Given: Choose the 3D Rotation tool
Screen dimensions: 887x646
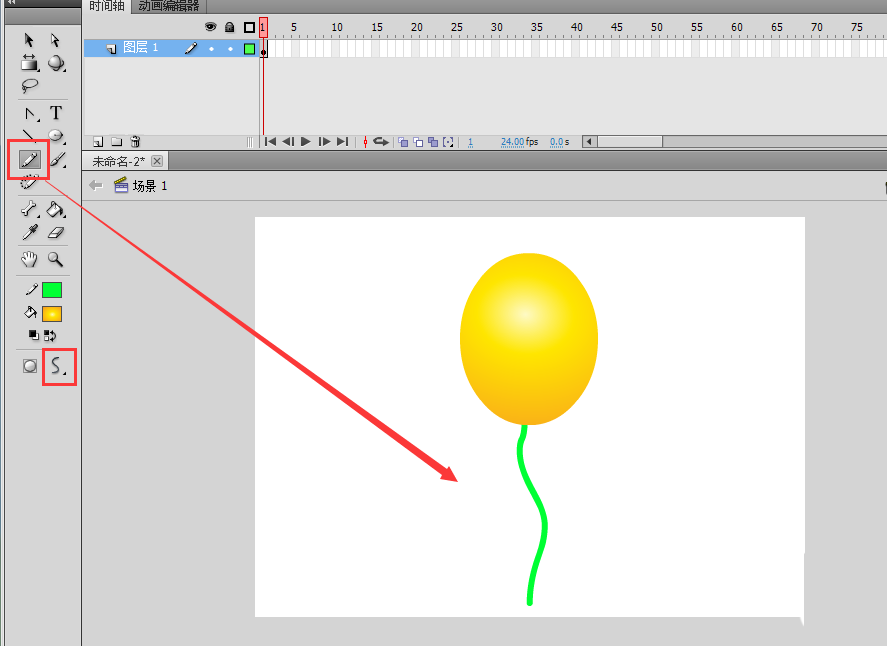Looking at the screenshot, I should (x=55, y=63).
